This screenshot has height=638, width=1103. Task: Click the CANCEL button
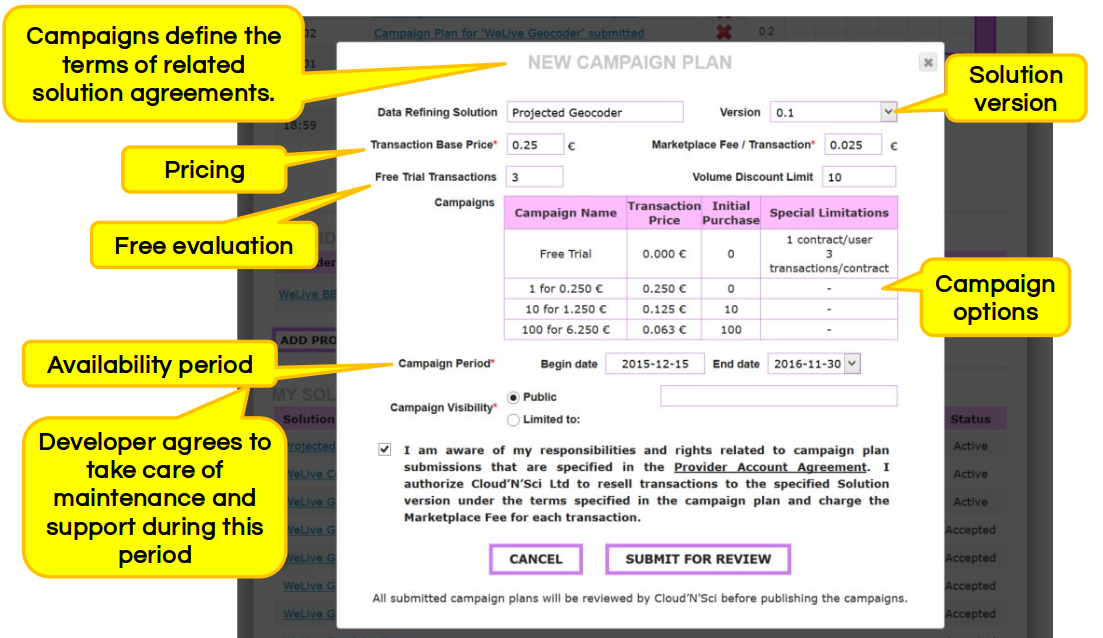pos(536,559)
